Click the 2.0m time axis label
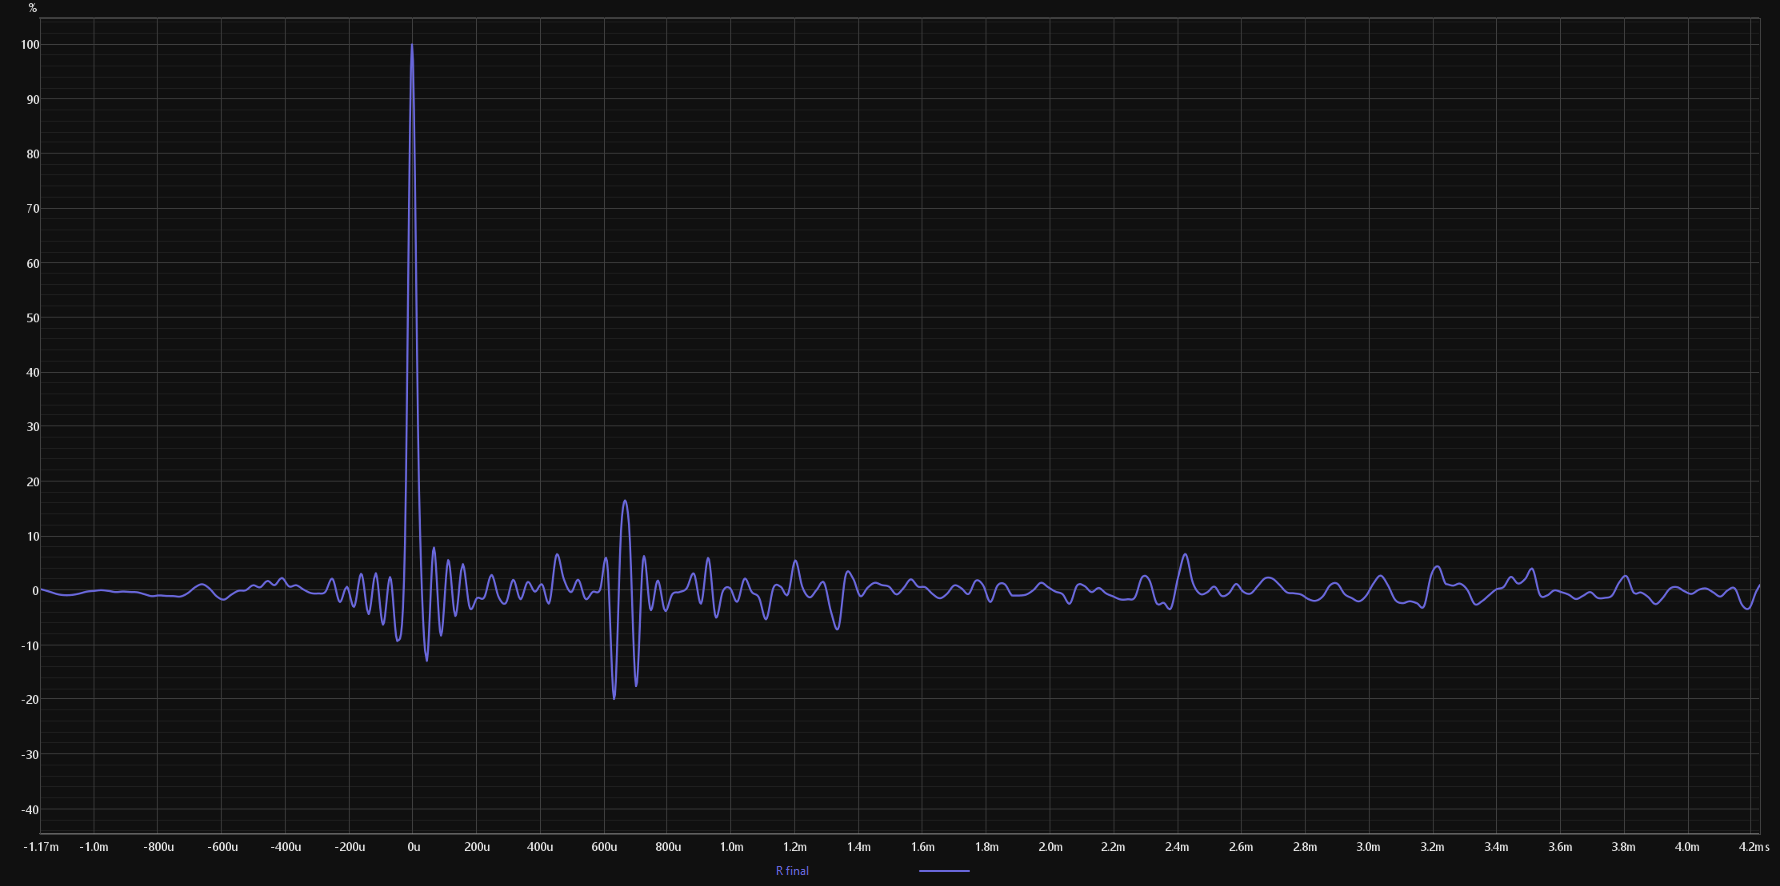 point(1050,847)
